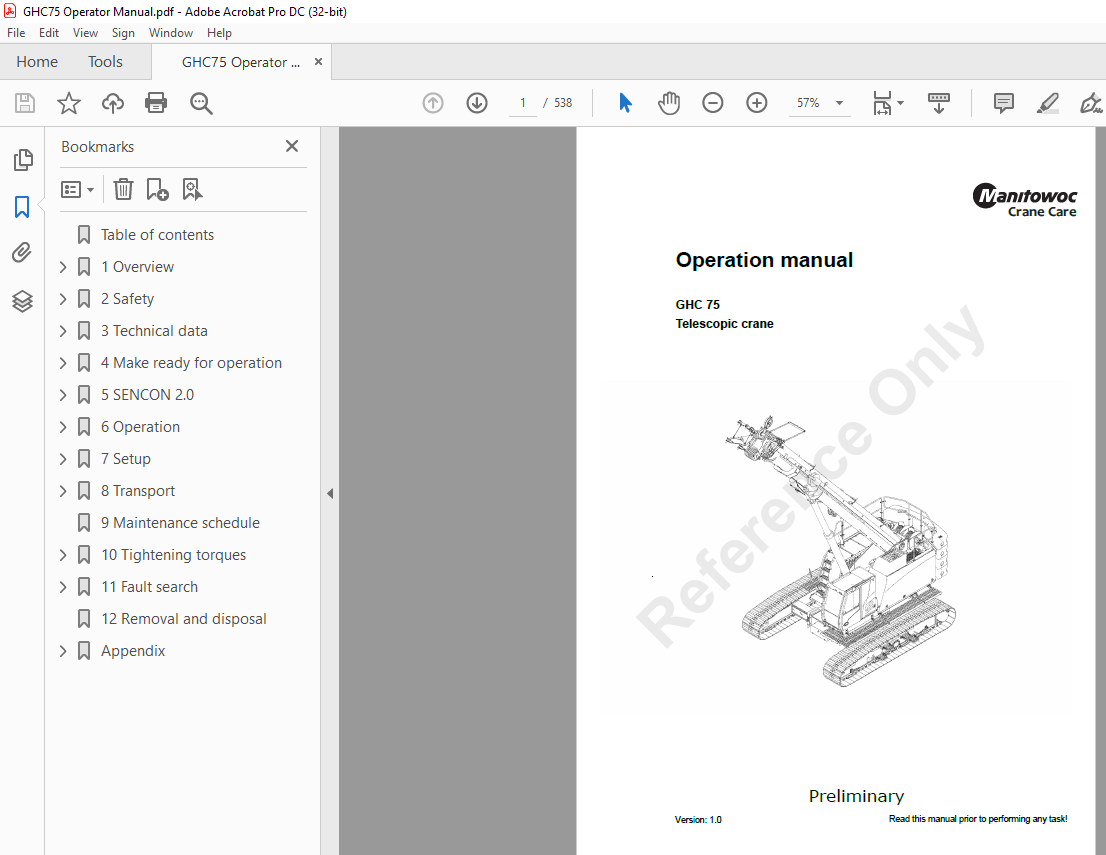1106x855 pixels.
Task: Delete selected bookmark trash icon
Action: [x=123, y=189]
